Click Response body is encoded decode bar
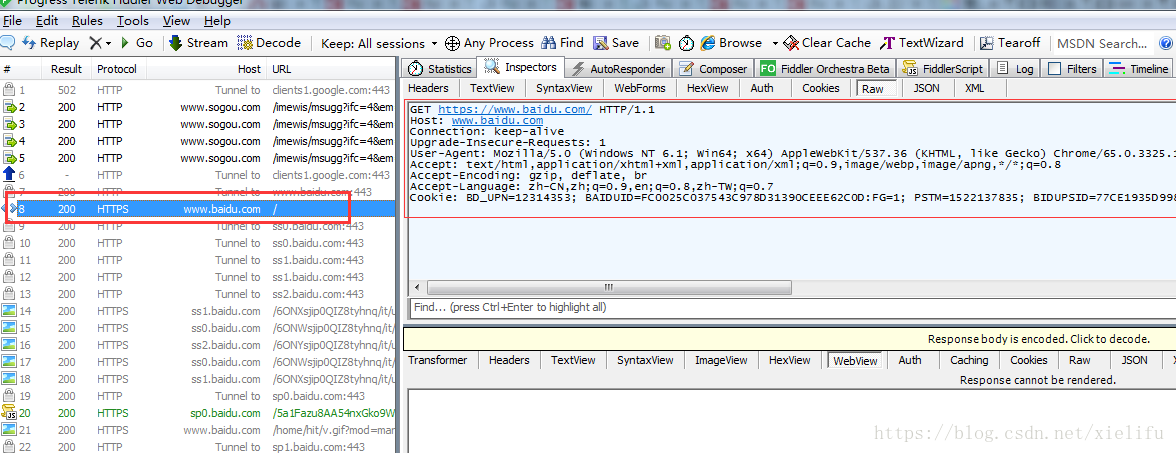This screenshot has width=1176, height=453. (789, 339)
